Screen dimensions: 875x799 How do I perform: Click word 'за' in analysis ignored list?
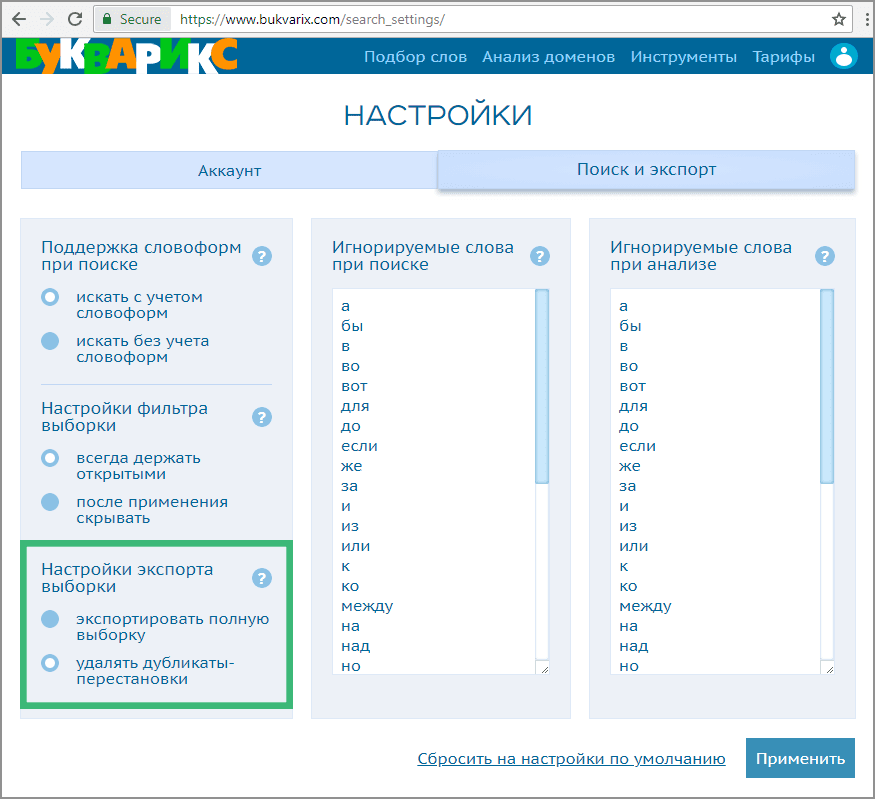627,486
